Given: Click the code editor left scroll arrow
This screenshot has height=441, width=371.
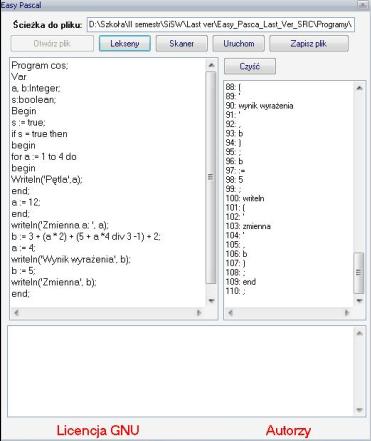Looking at the screenshot, I should click(16, 312).
